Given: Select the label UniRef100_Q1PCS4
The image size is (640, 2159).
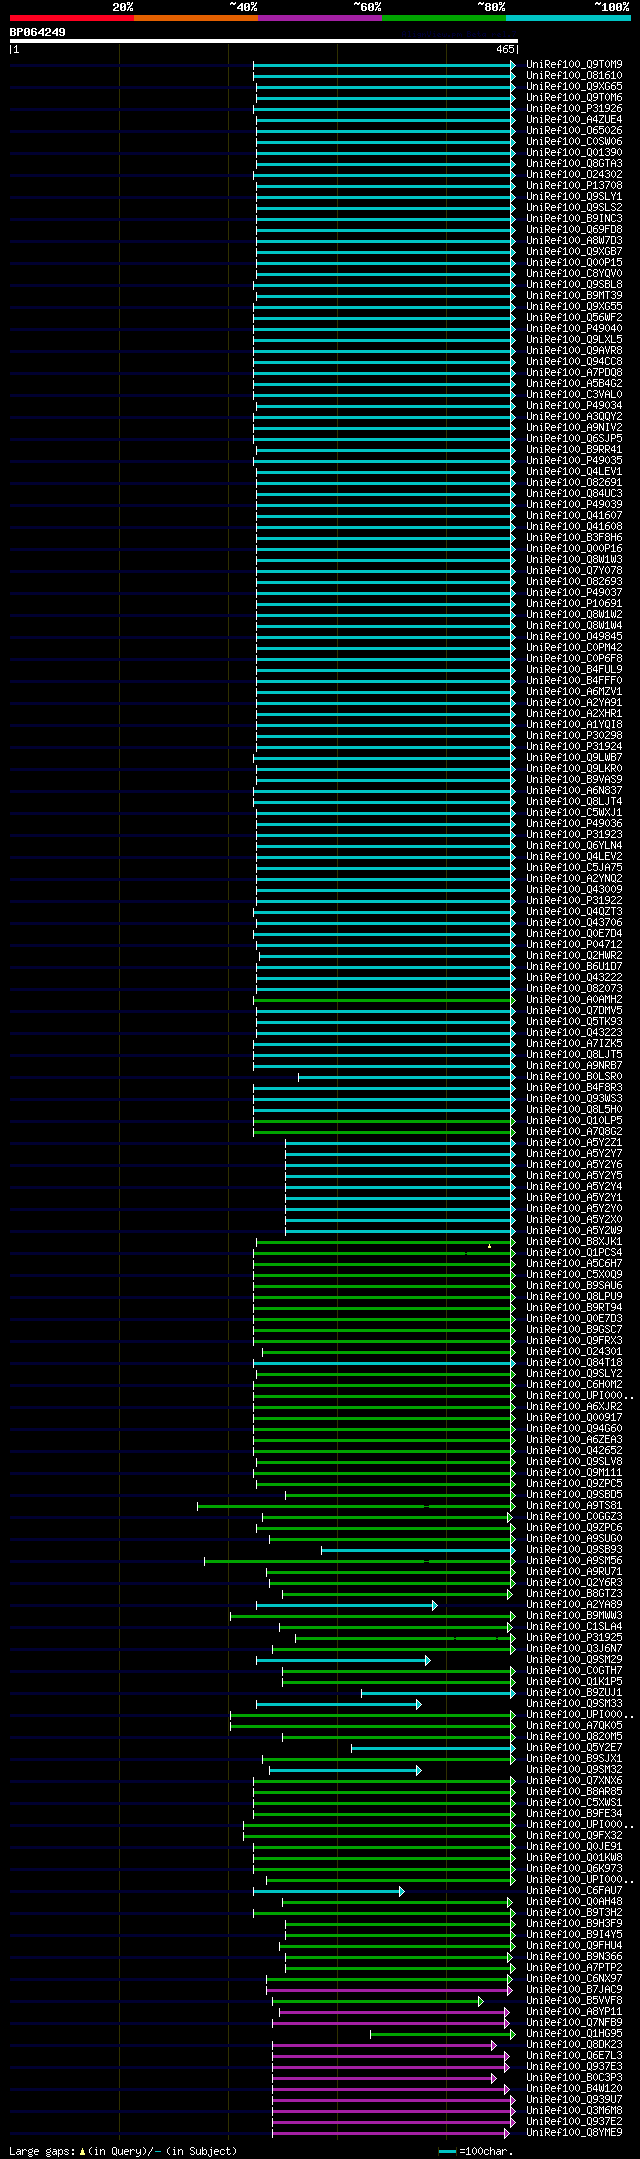Looking at the screenshot, I should [x=574, y=1252].
